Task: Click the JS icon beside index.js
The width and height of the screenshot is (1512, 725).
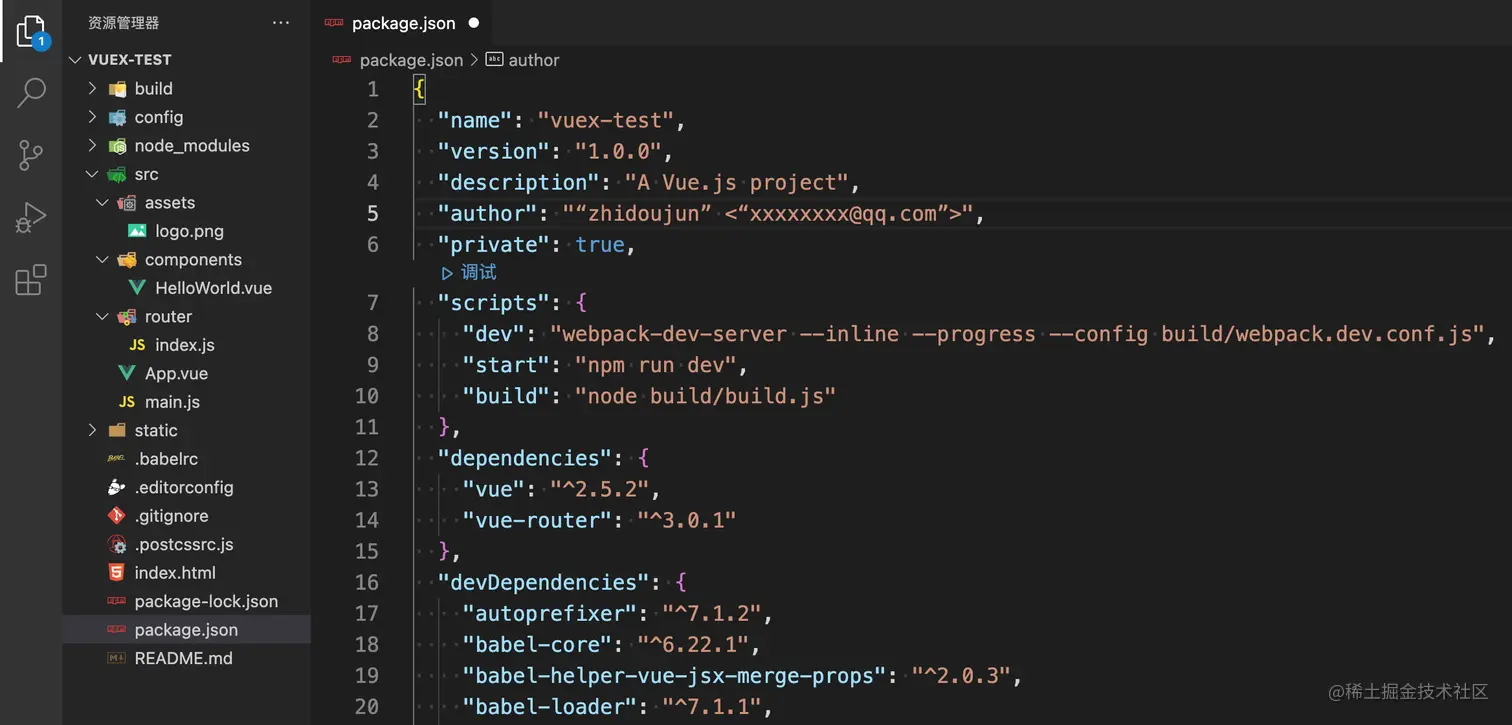Action: click(137, 345)
